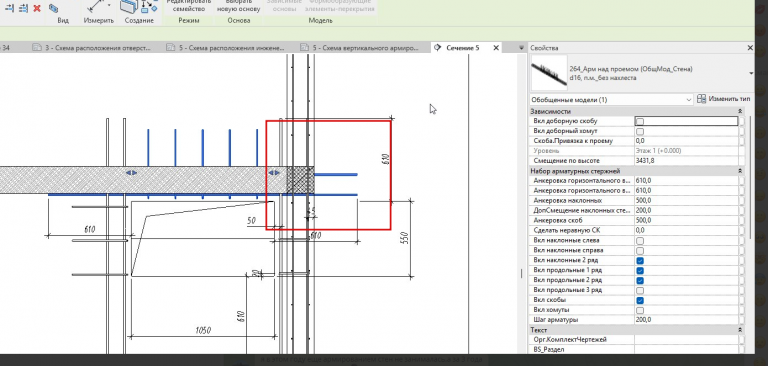Select the Измерить measure tool
The image size is (768, 366).
coord(97,6)
